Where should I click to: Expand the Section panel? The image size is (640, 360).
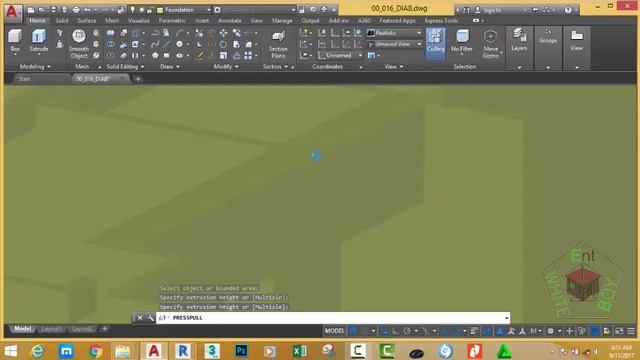coord(275,67)
